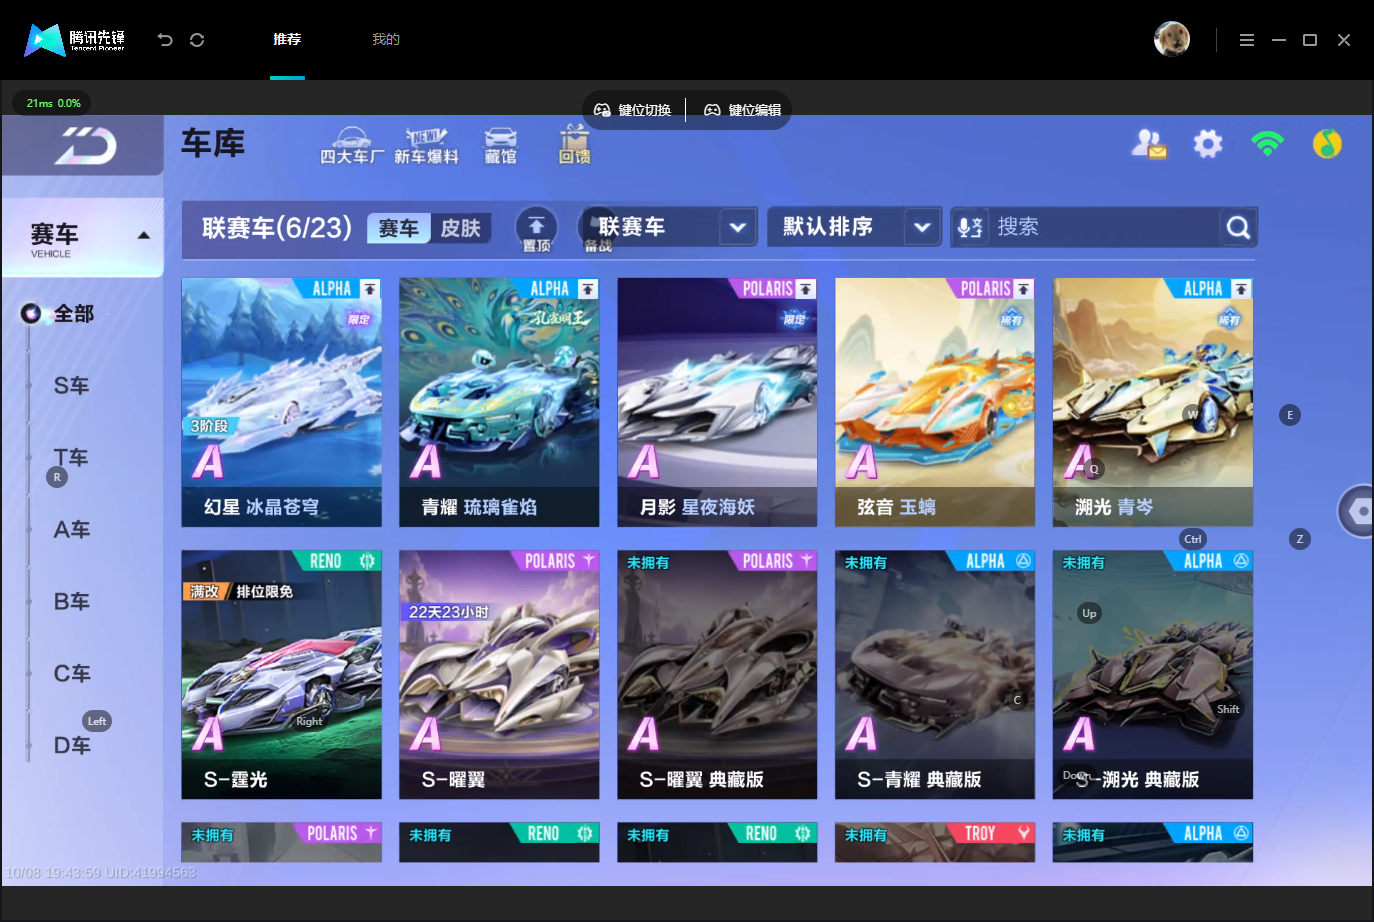Click the refresh icon in the launcher header

pyautogui.click(x=197, y=40)
